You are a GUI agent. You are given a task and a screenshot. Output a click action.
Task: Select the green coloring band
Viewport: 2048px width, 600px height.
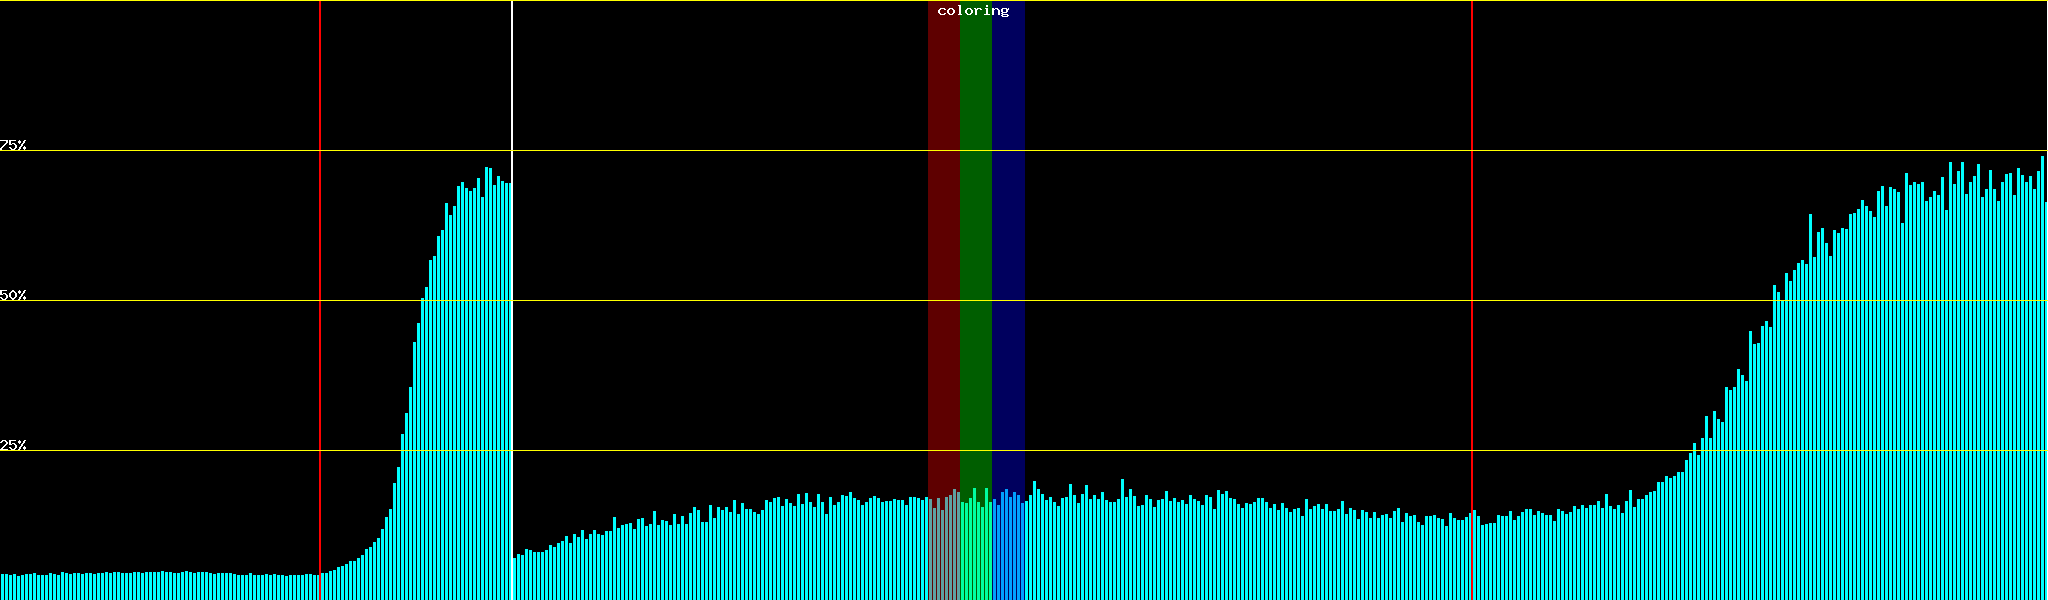pos(975,250)
